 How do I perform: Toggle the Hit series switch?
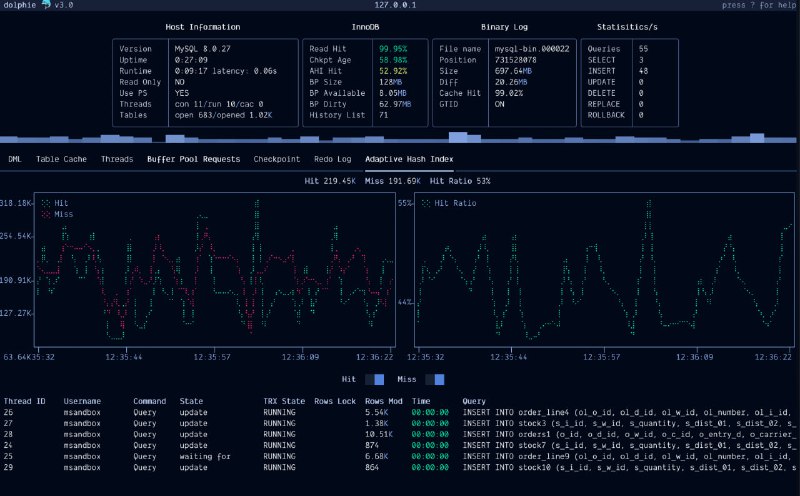374,379
